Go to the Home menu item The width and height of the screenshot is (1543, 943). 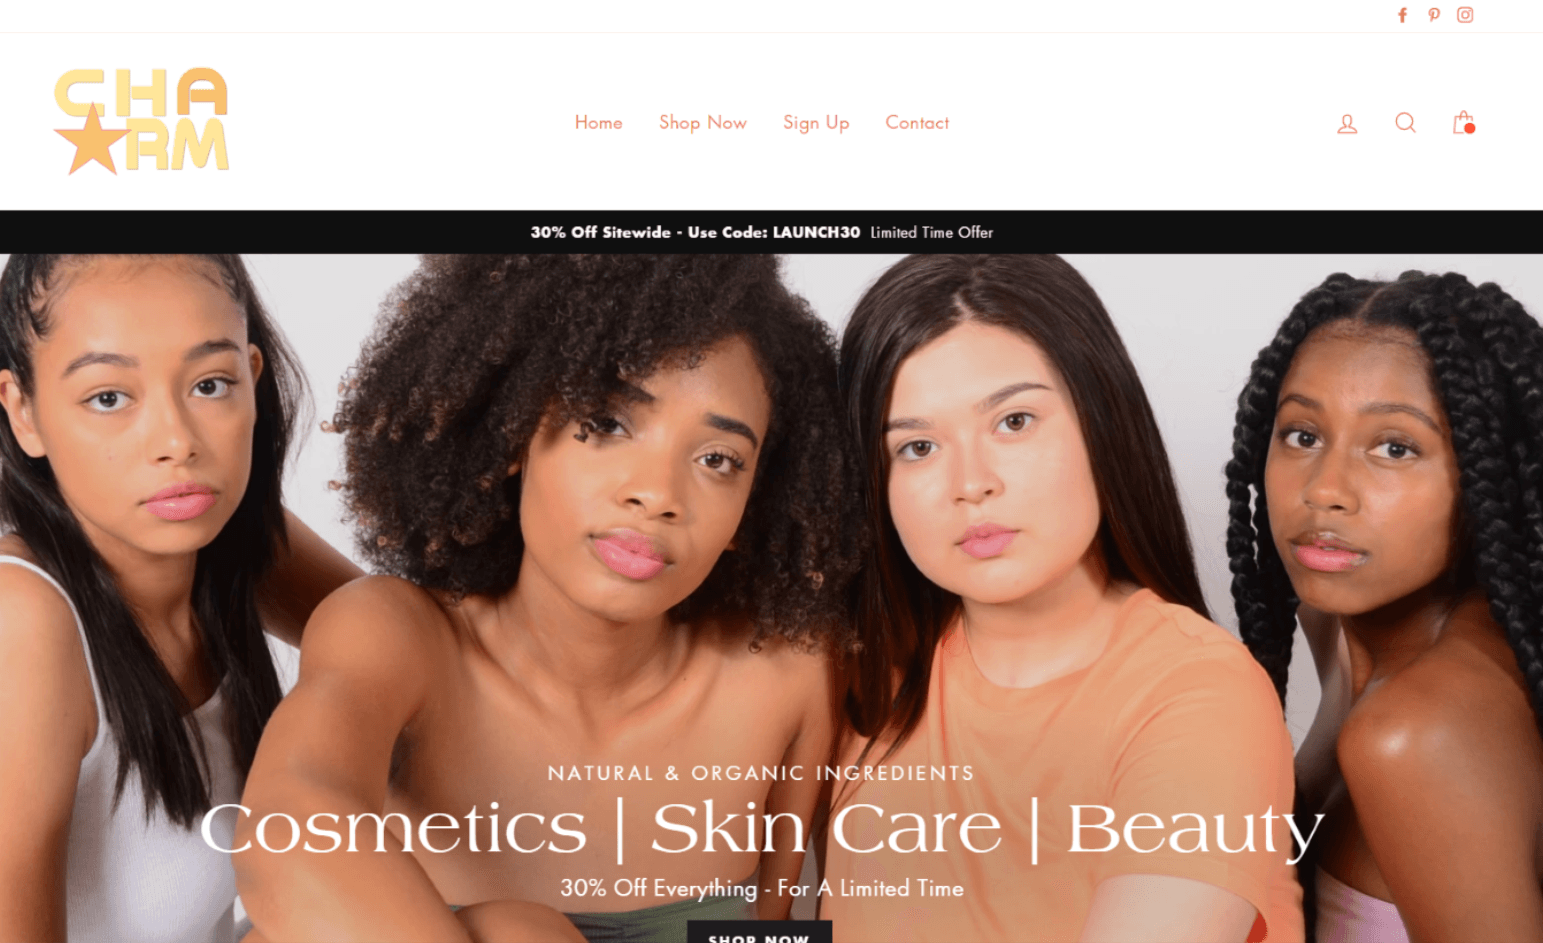pos(598,122)
